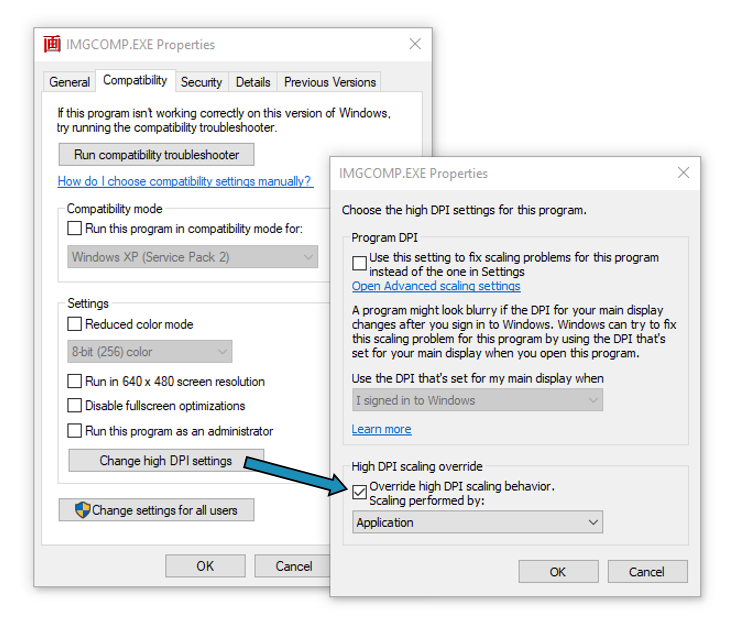This screenshot has width=731, height=627.
Task: Switch to the Security tab
Action: pos(201,82)
